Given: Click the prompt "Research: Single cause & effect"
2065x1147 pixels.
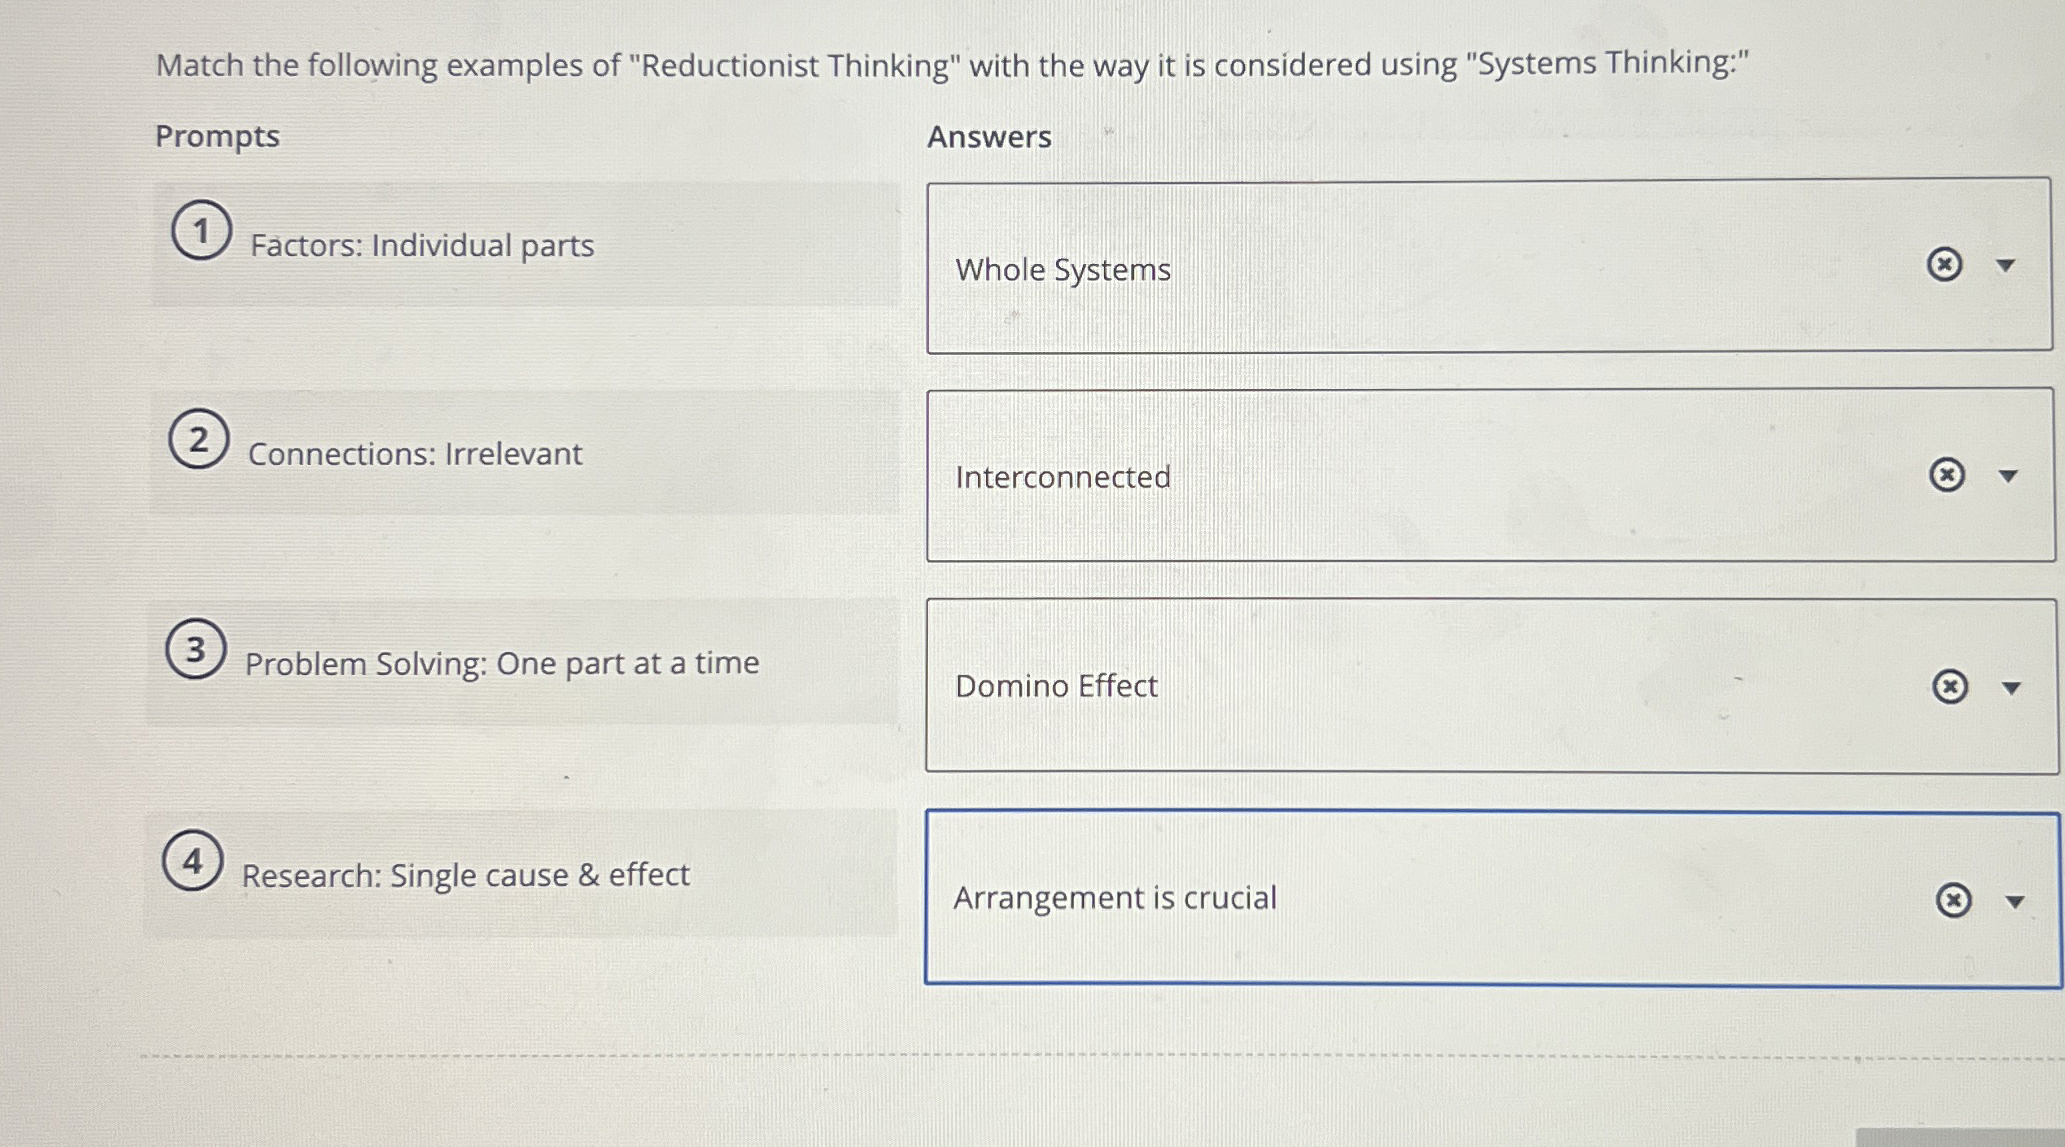Looking at the screenshot, I should coord(466,874).
